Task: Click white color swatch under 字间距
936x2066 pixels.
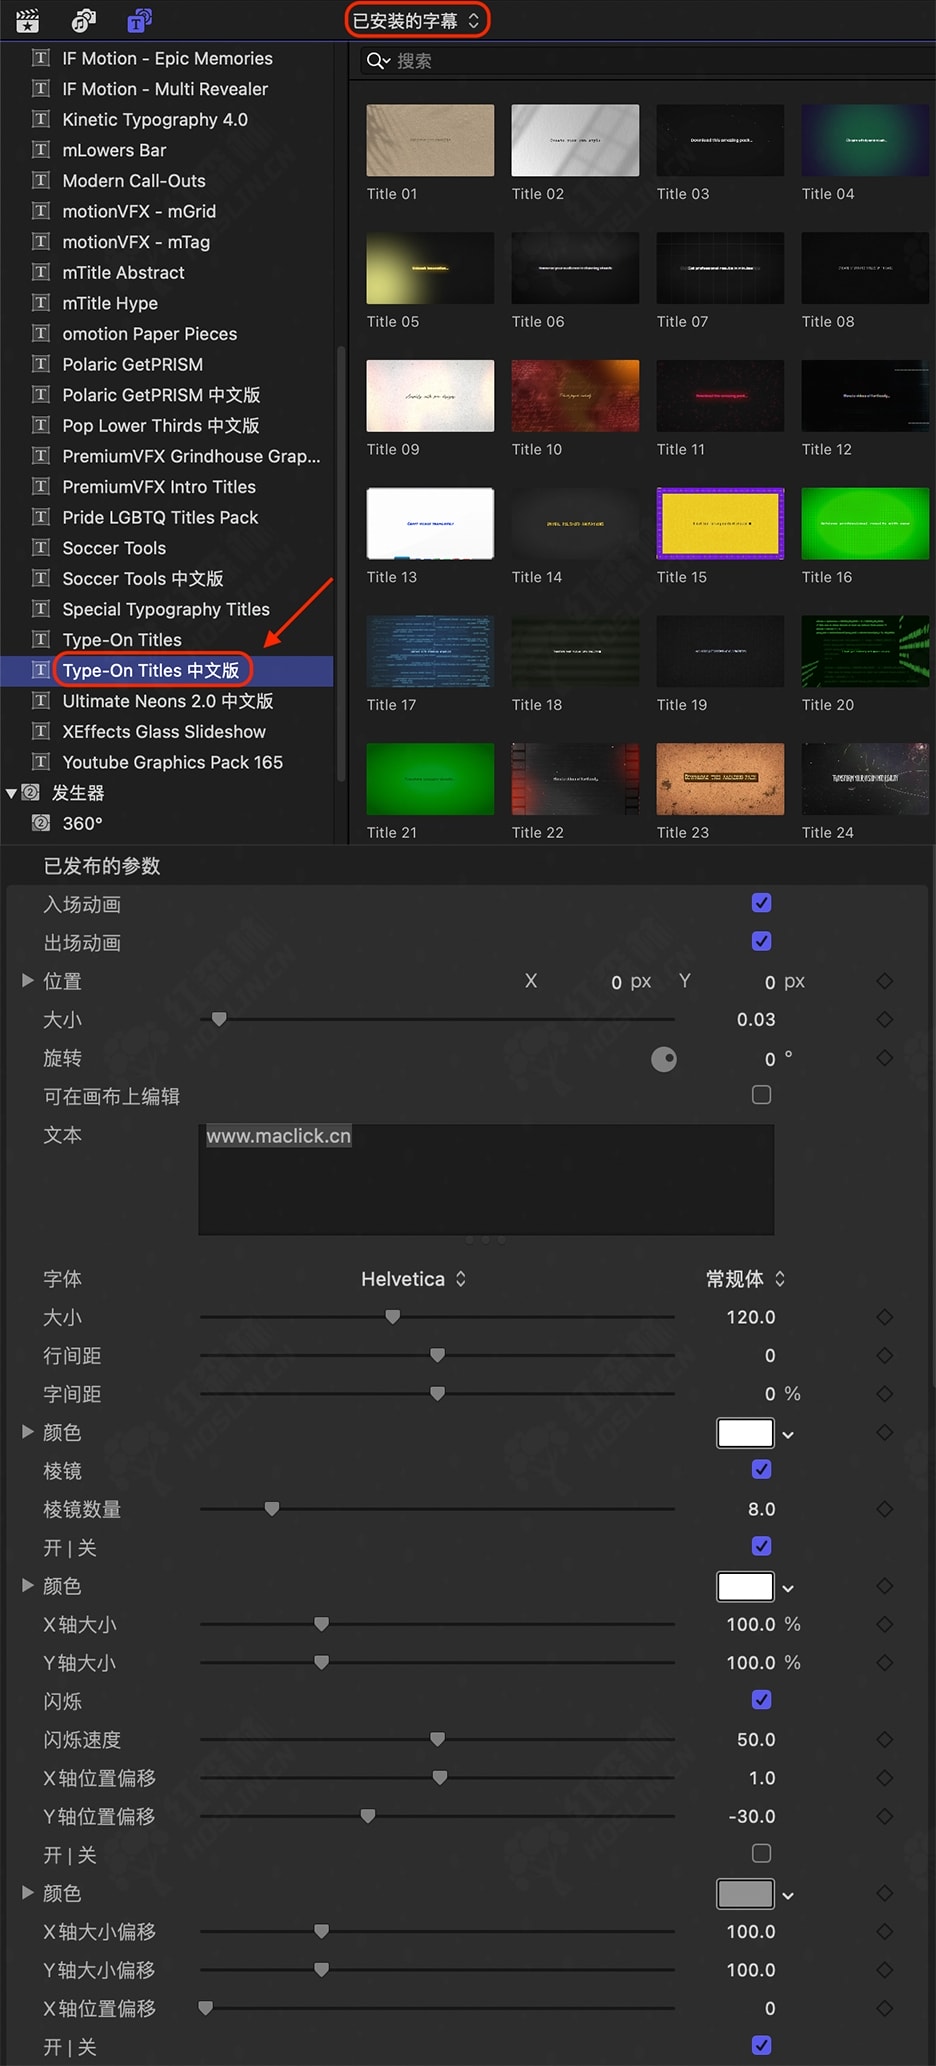Action: (745, 1433)
